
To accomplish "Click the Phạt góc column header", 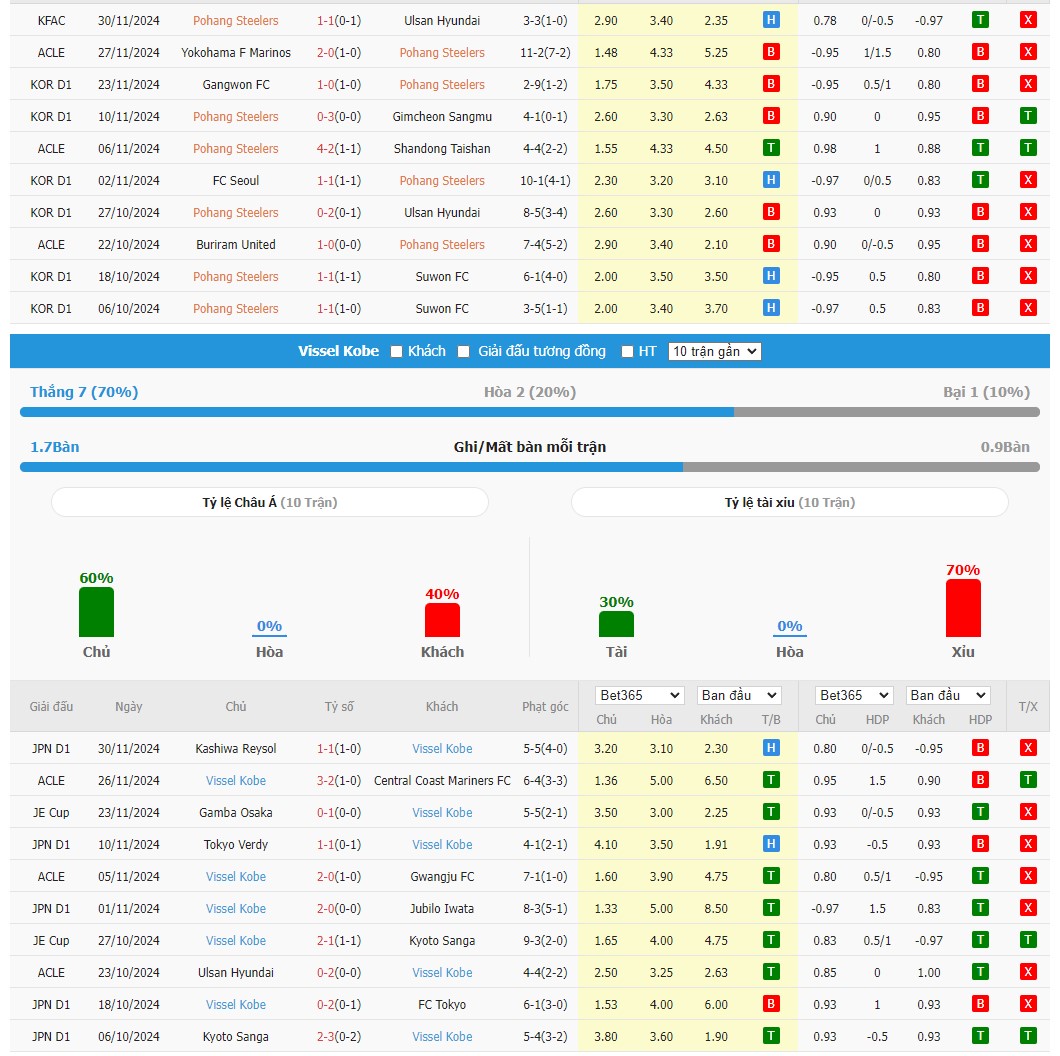I will click(545, 706).
